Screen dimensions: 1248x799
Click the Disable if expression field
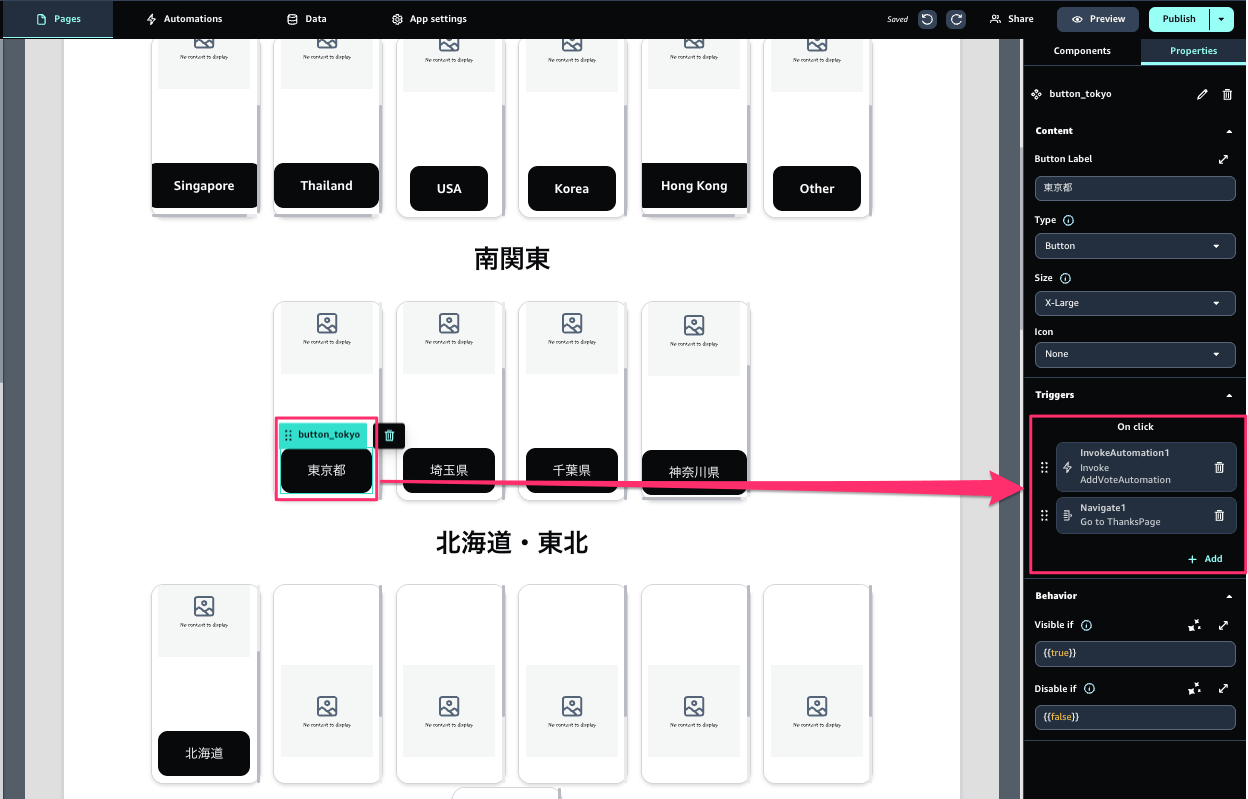coord(1135,717)
